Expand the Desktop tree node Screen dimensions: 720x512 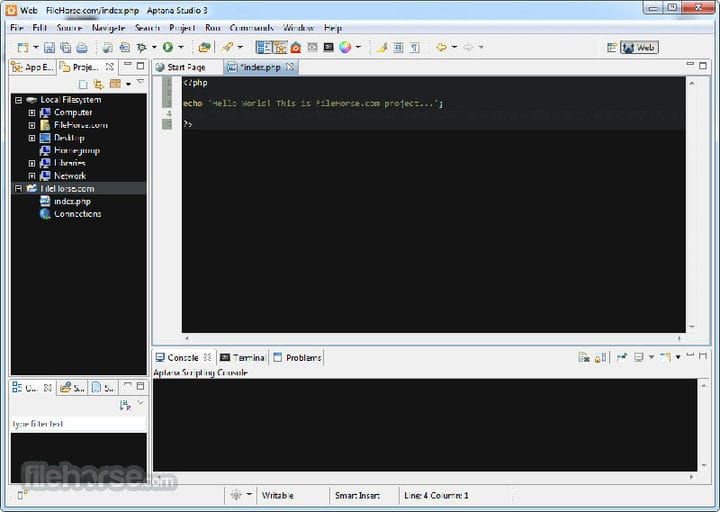tap(32, 138)
